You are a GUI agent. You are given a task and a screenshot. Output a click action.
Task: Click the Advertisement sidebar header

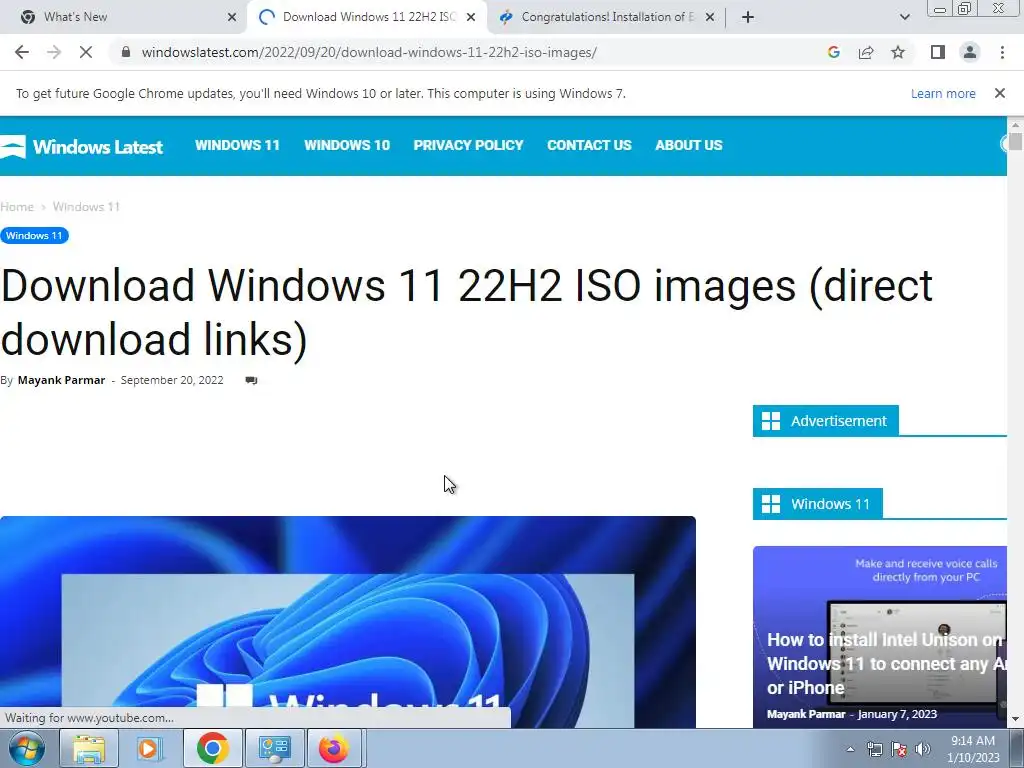point(825,421)
